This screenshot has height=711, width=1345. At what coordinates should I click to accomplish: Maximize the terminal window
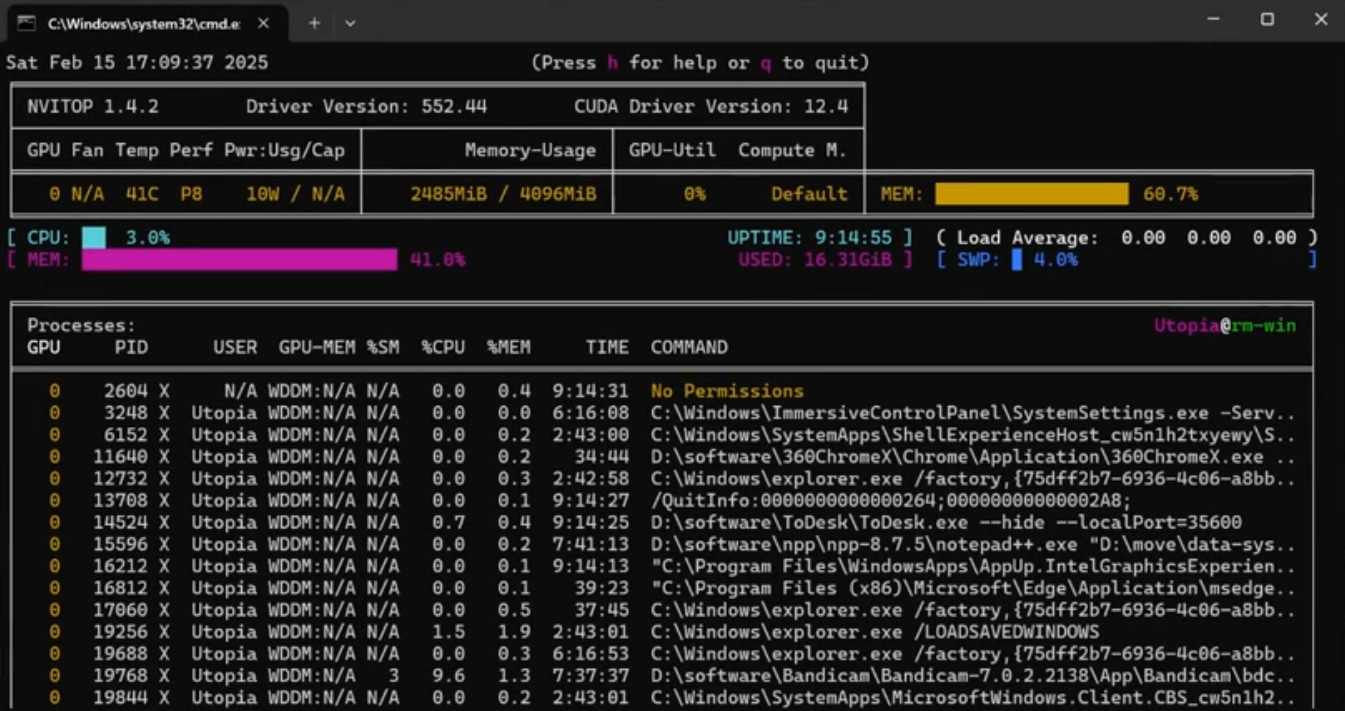coord(1267,20)
